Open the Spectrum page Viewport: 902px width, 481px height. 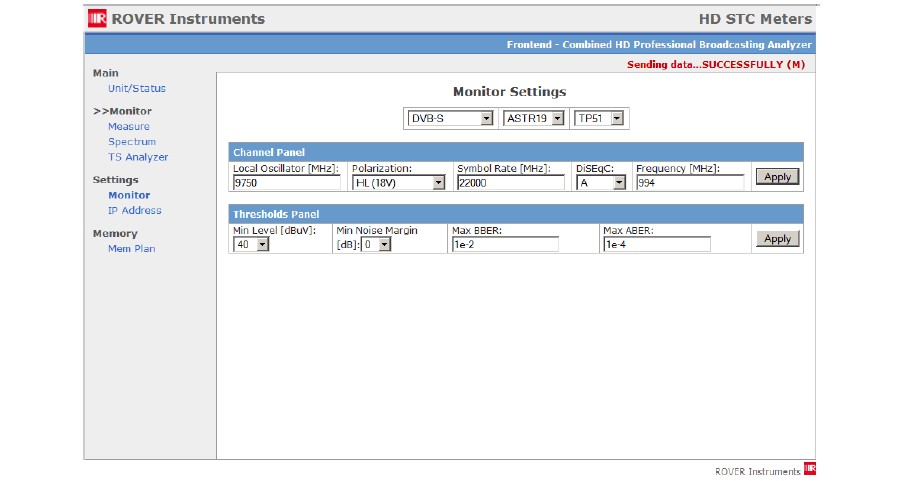point(132,142)
